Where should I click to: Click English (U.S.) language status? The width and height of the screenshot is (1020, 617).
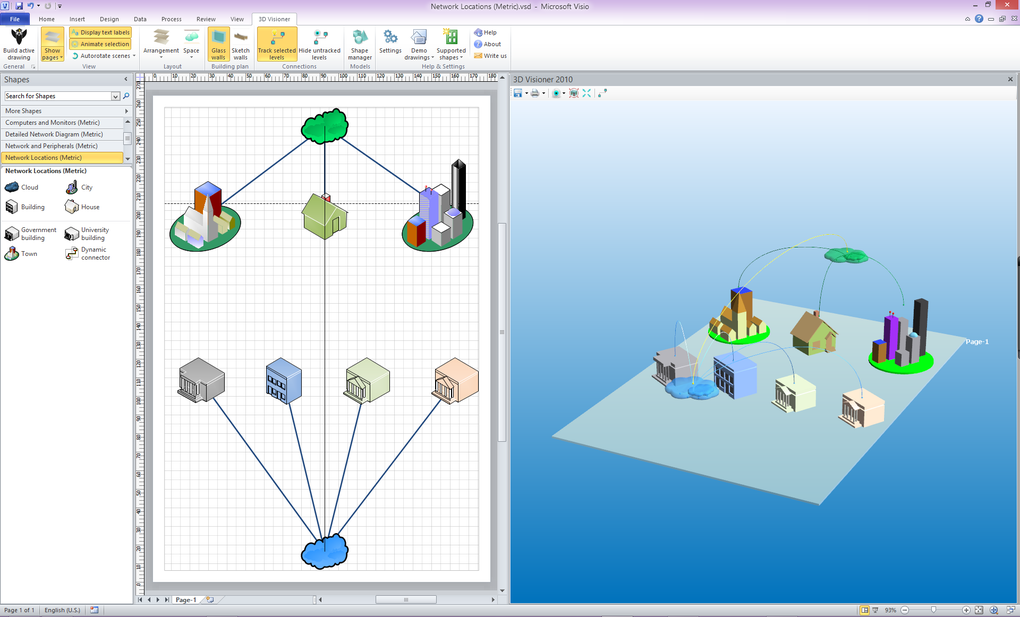tap(62, 610)
